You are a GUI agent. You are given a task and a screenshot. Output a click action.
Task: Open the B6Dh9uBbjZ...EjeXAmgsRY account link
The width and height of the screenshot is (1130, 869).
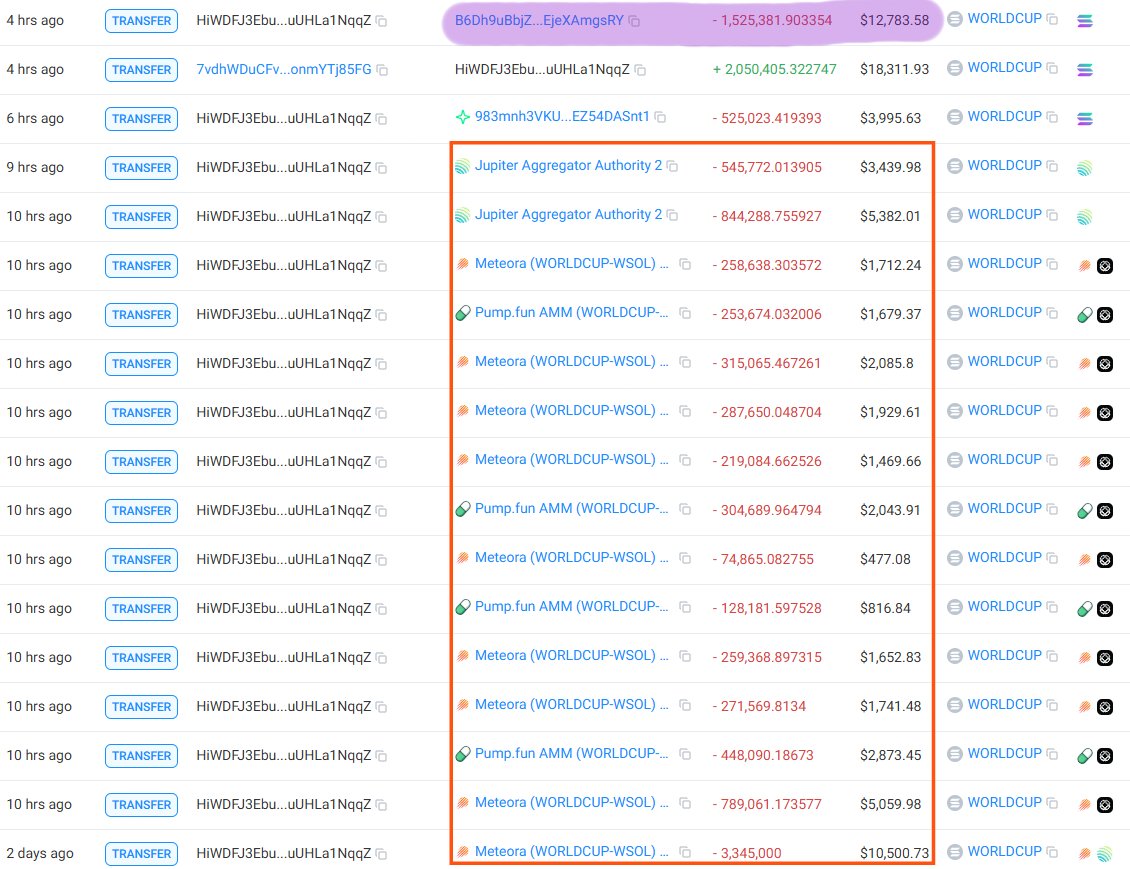tap(539, 20)
